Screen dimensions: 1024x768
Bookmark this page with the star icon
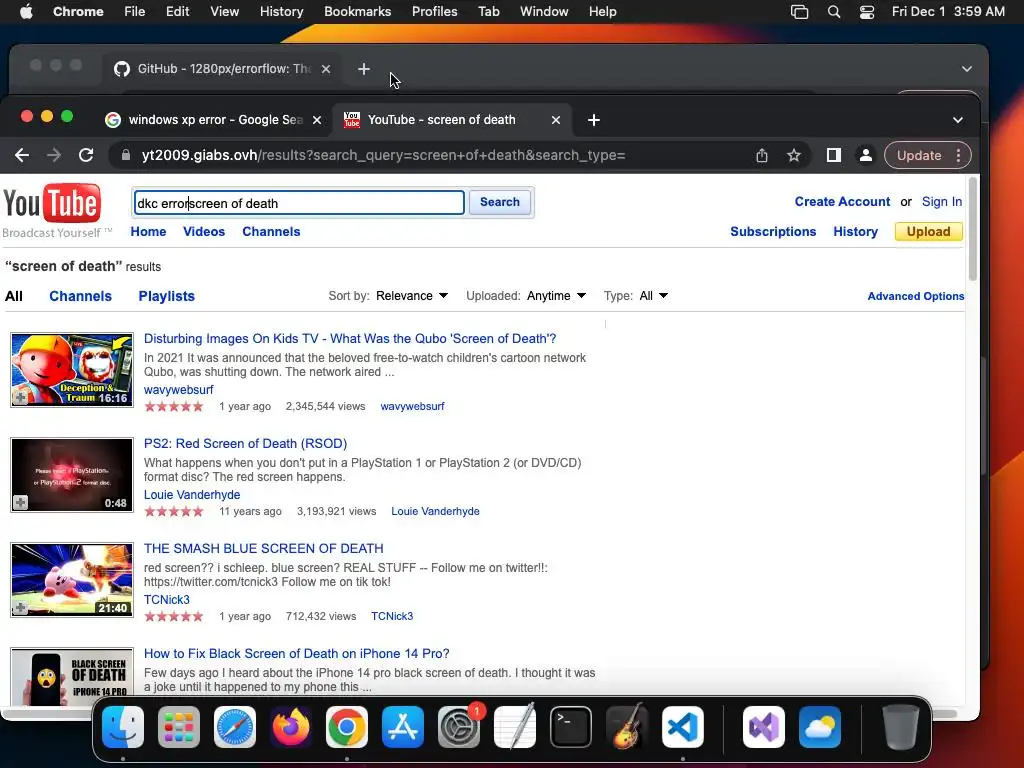pos(793,155)
